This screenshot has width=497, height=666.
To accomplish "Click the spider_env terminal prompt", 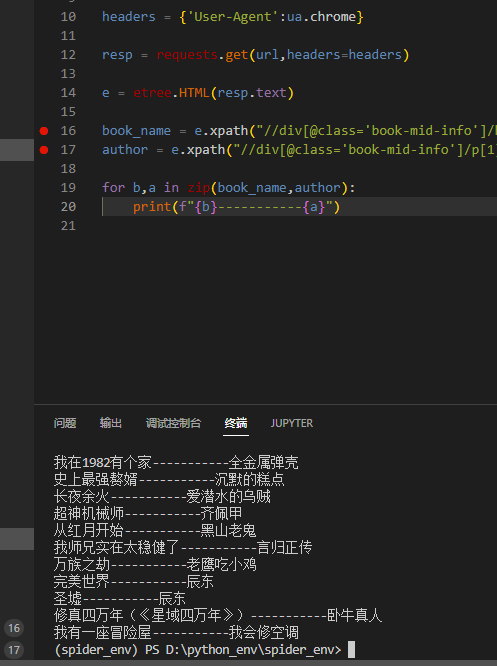I will click(198, 650).
